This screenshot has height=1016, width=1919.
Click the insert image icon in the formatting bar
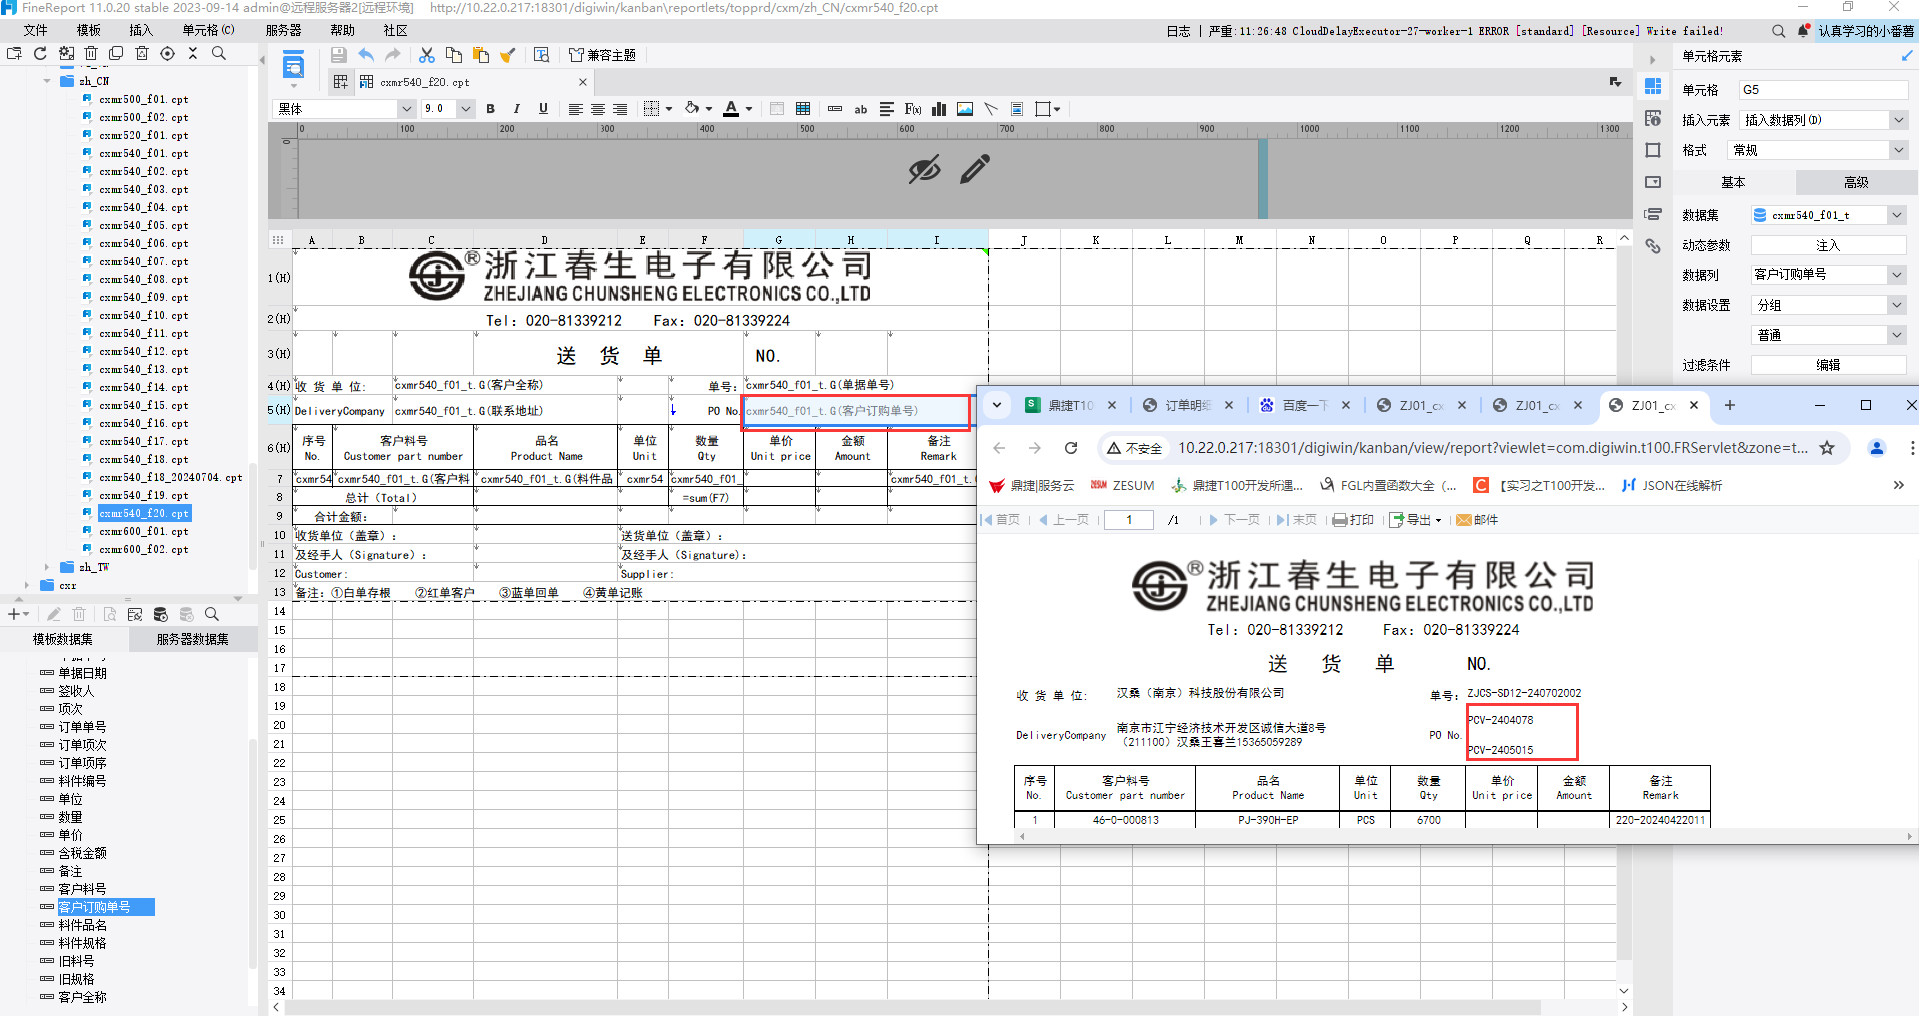(965, 109)
